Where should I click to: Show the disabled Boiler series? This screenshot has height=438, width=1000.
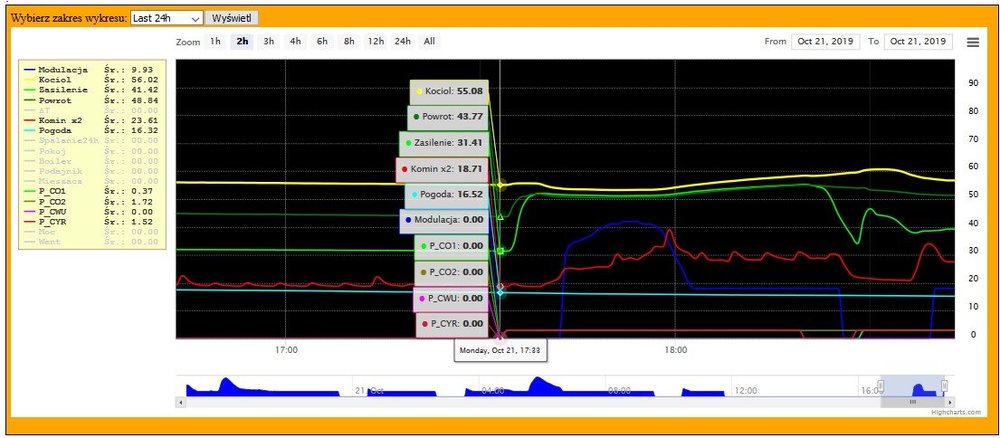(x=57, y=161)
